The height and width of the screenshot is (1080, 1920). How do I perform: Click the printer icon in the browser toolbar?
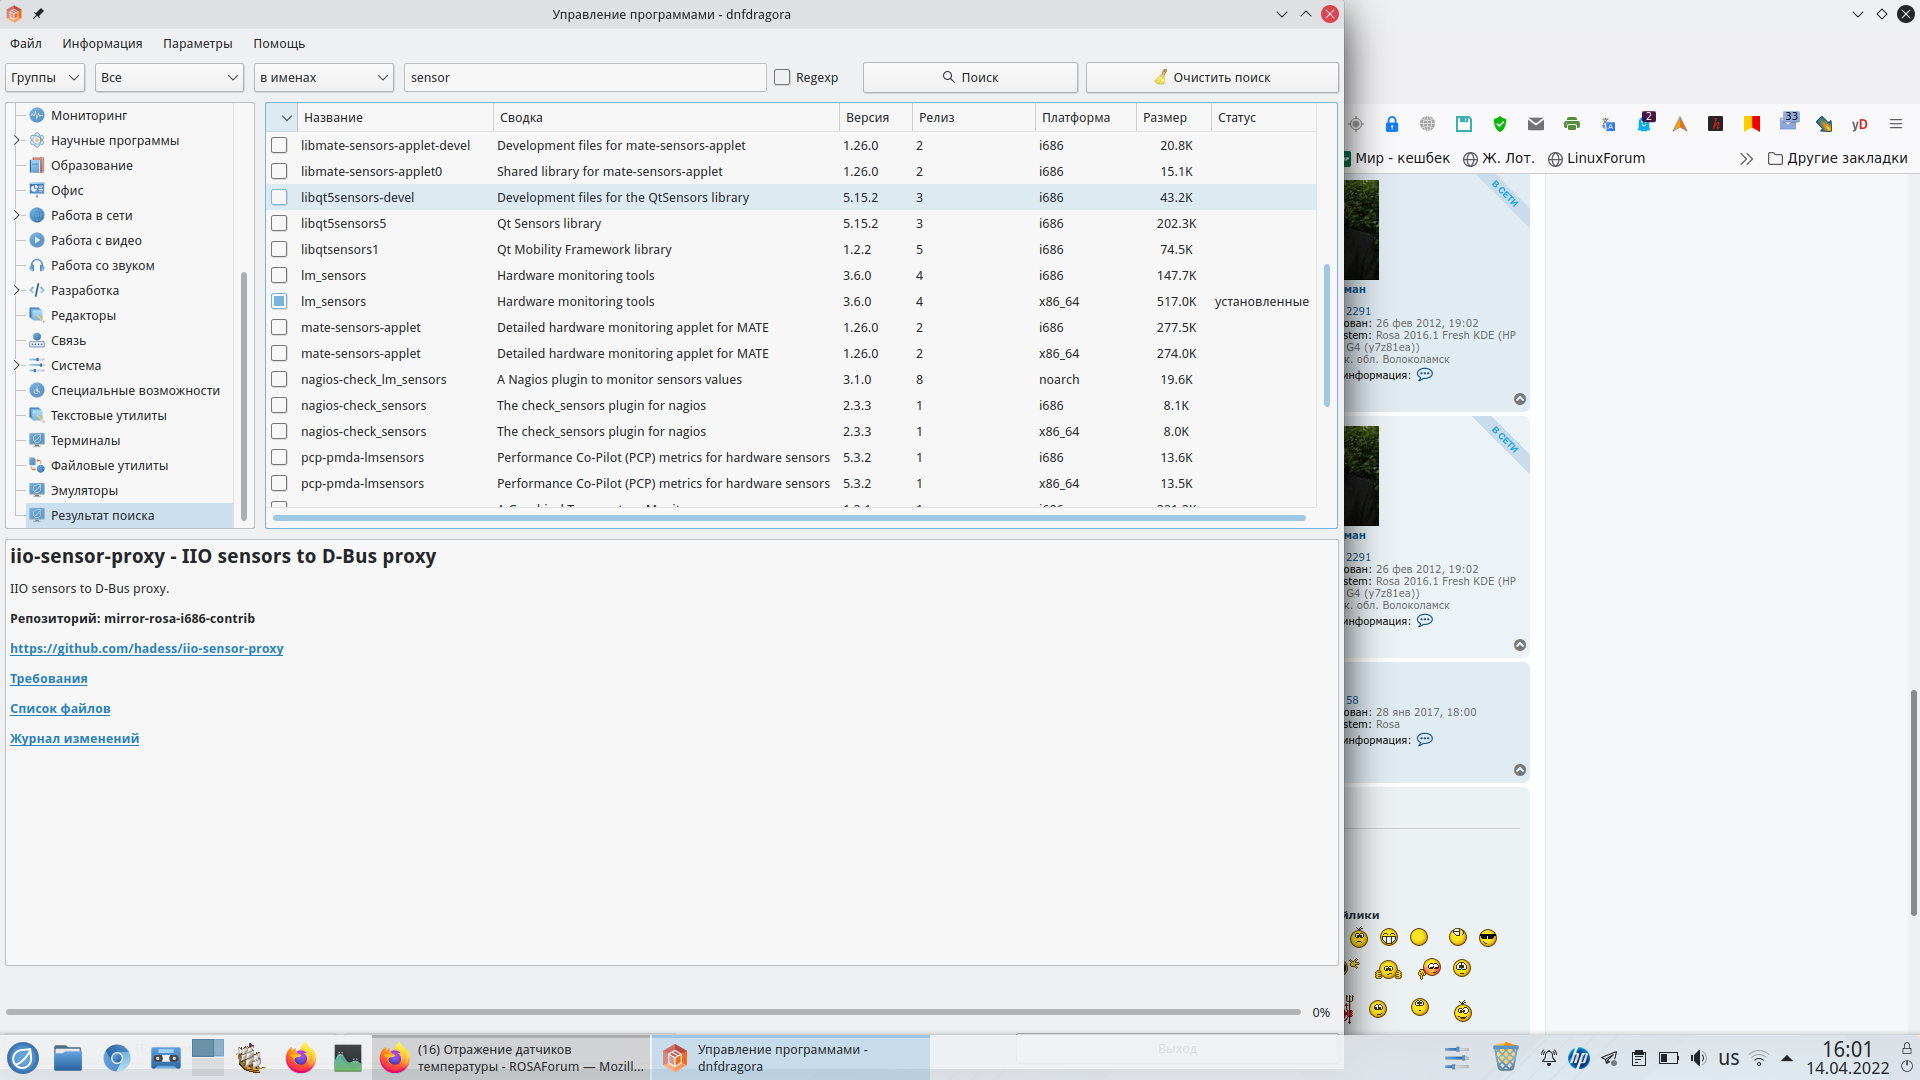click(1572, 124)
